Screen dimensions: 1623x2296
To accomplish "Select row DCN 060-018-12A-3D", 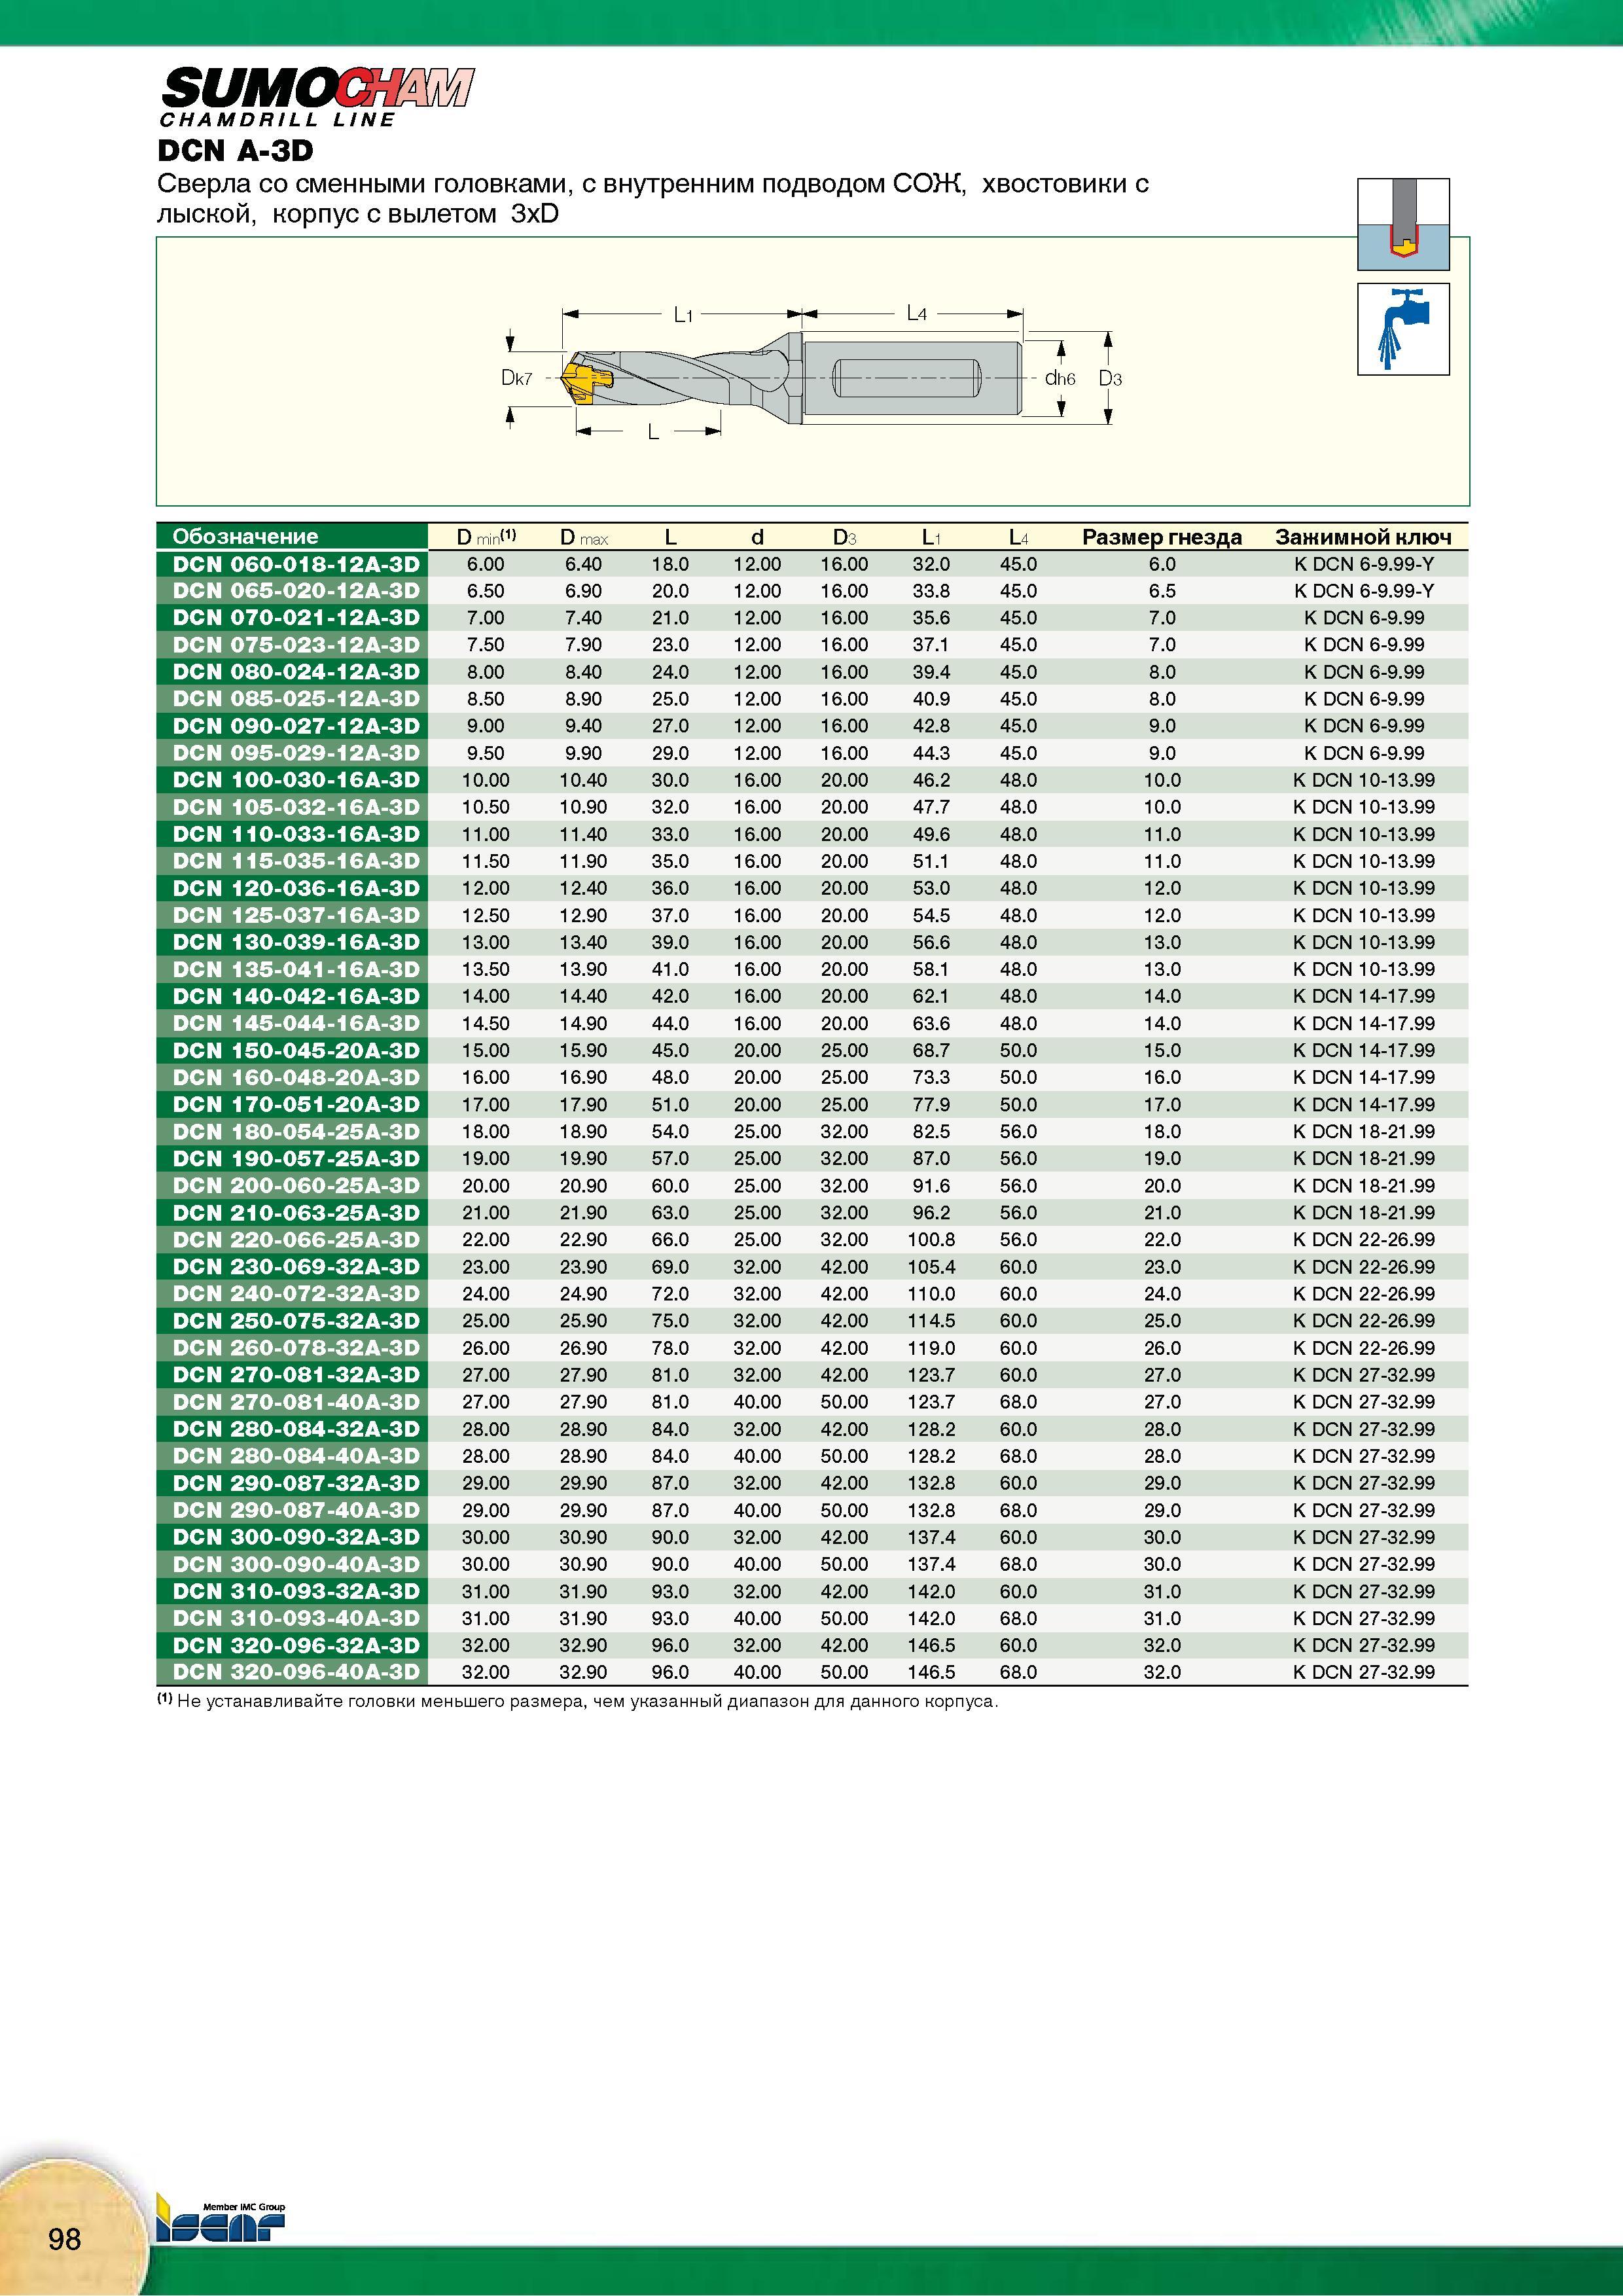I will (812, 564).
